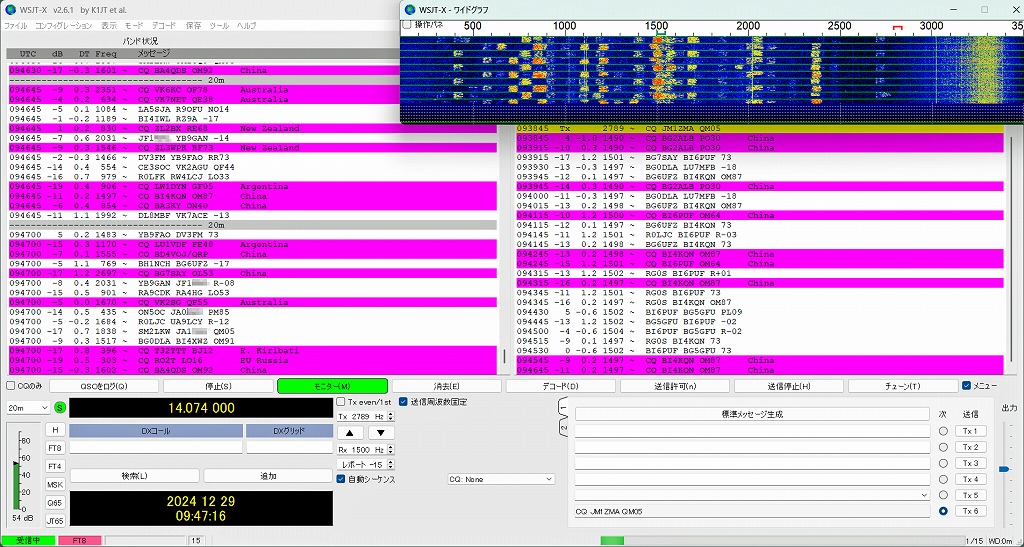Click QSOをログ(Q) button
The width and height of the screenshot is (1024, 547).
tap(104, 386)
